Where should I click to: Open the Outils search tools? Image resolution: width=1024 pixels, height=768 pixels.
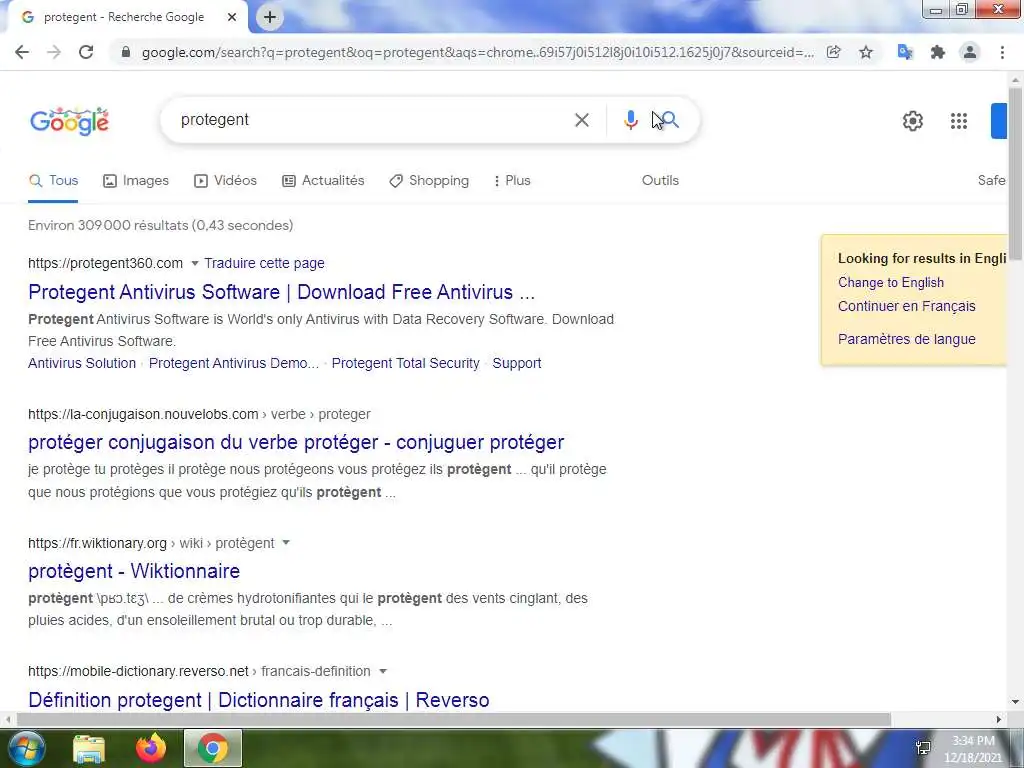[x=660, y=181]
